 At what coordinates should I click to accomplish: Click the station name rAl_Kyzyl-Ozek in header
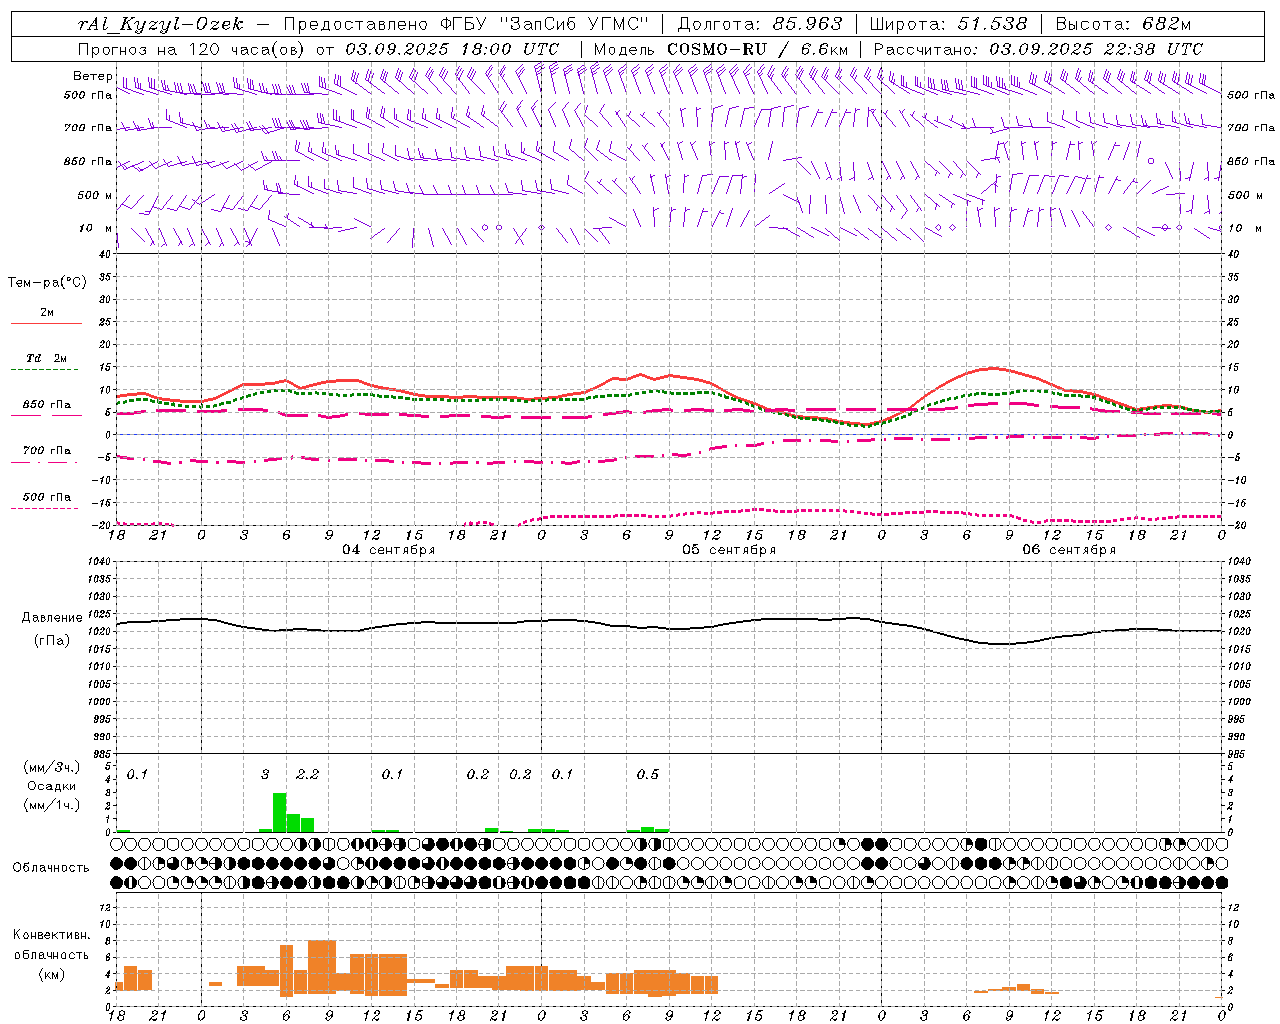160,24
